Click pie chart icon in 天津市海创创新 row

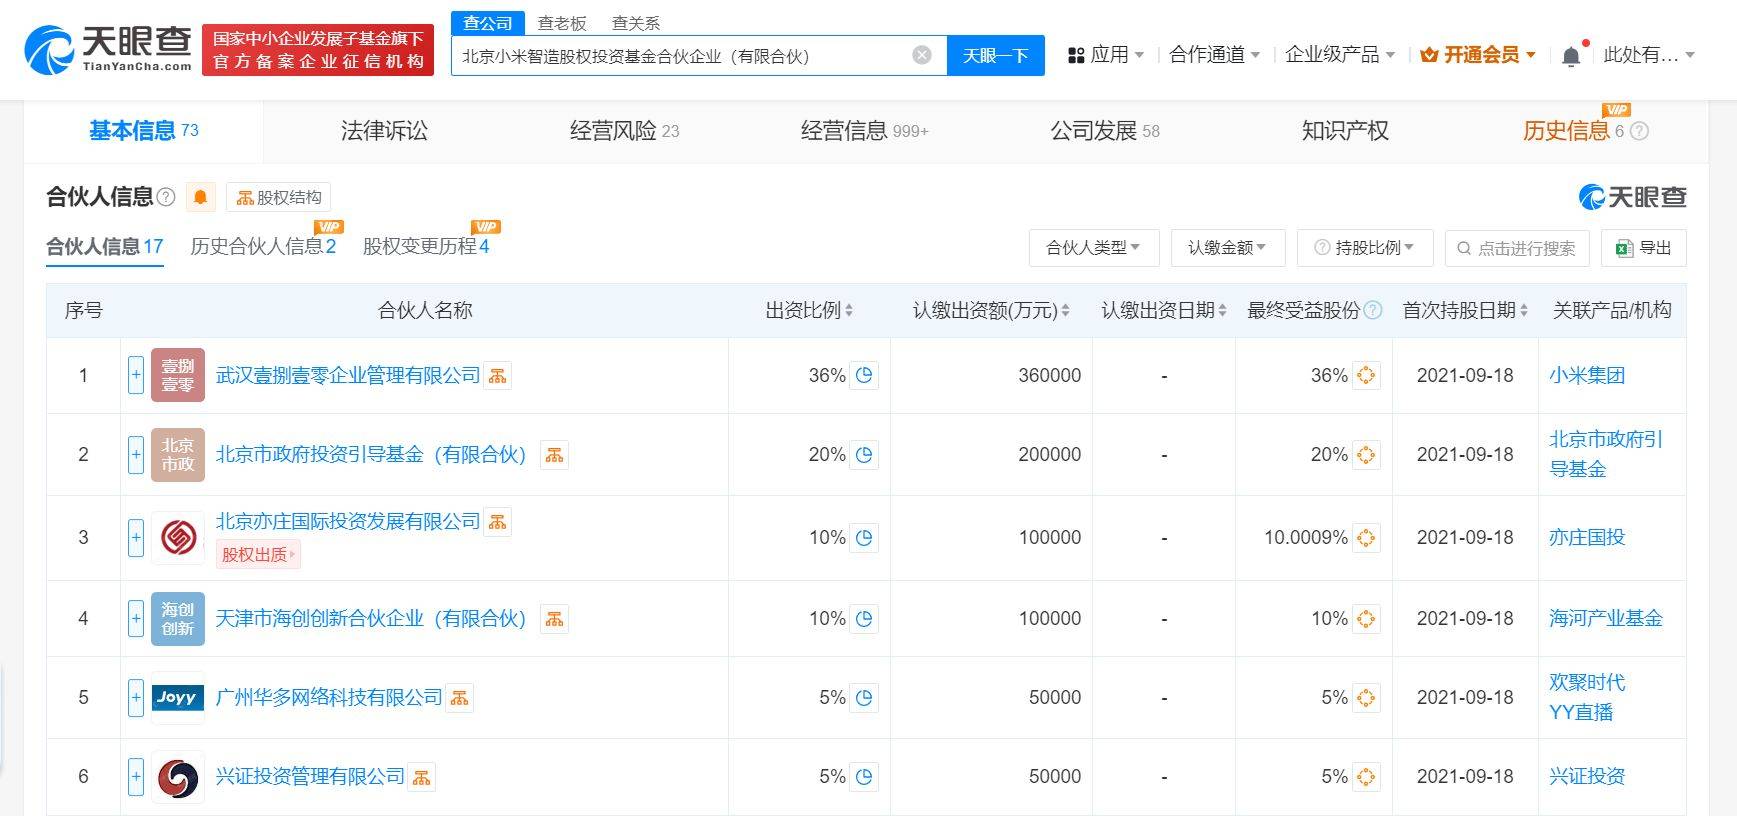865,618
